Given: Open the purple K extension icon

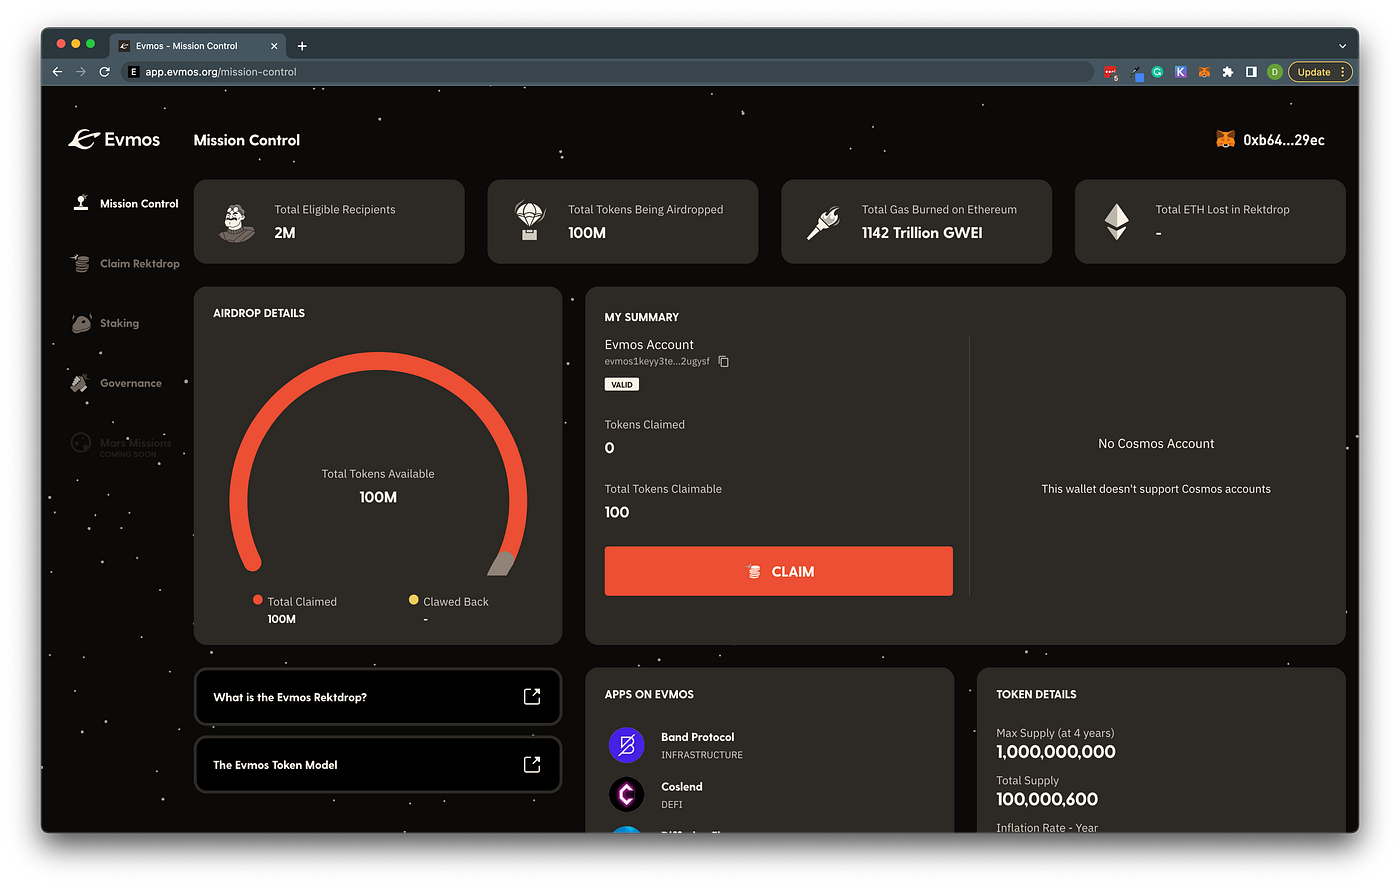Looking at the screenshot, I should [1181, 72].
